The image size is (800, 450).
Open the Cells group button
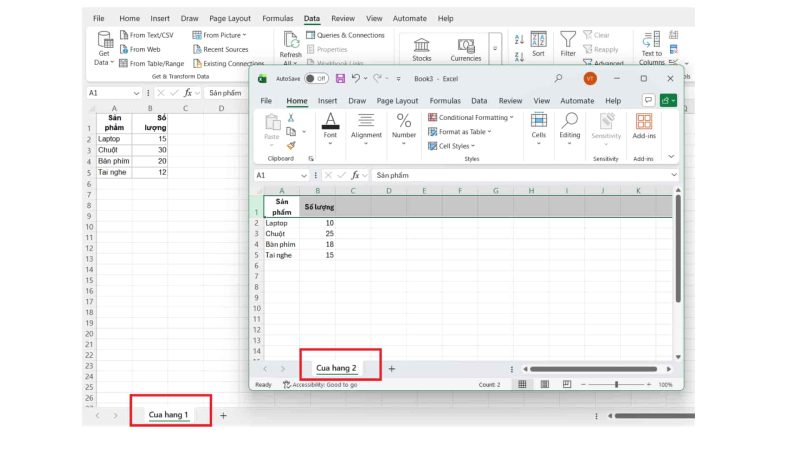[x=539, y=129]
